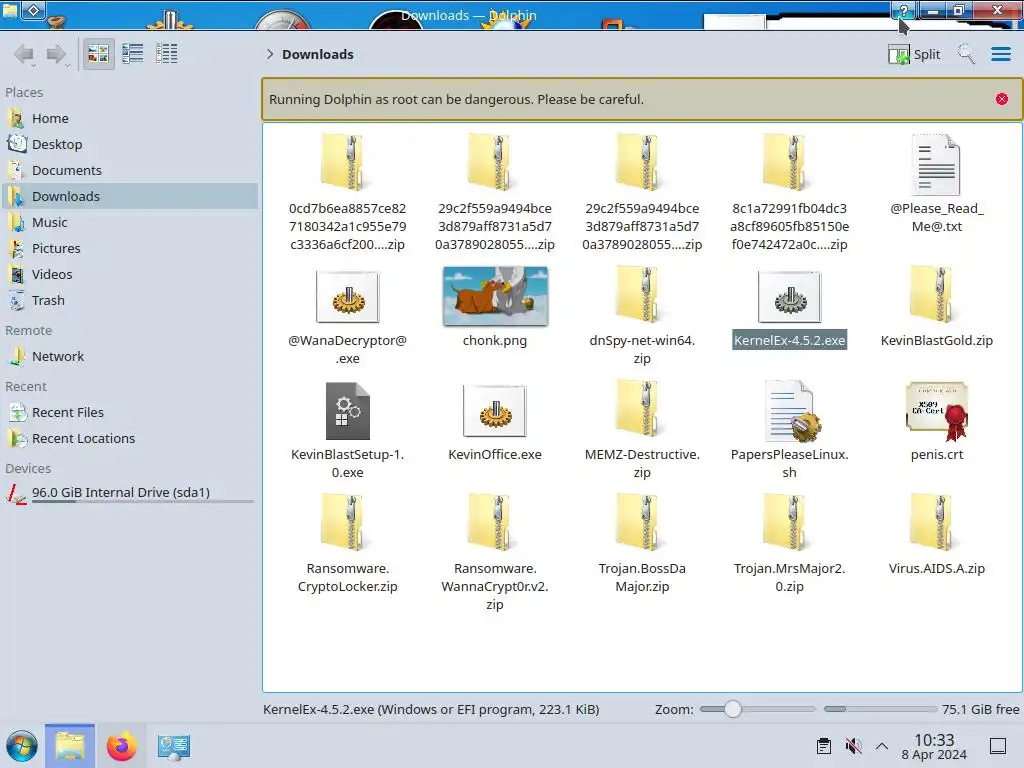Select PapersPleaseLinux.sh script
Viewport: 1024px width, 768px height.
tap(789, 430)
